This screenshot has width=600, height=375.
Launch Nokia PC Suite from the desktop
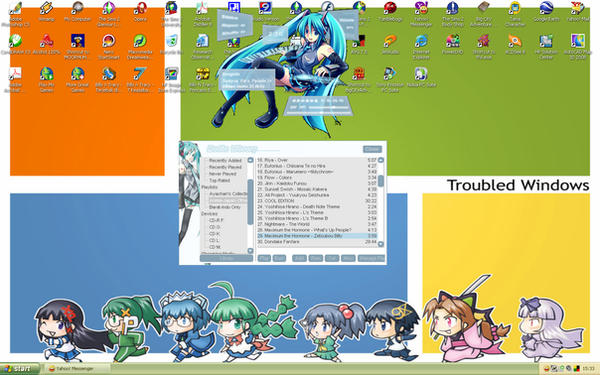click(421, 77)
